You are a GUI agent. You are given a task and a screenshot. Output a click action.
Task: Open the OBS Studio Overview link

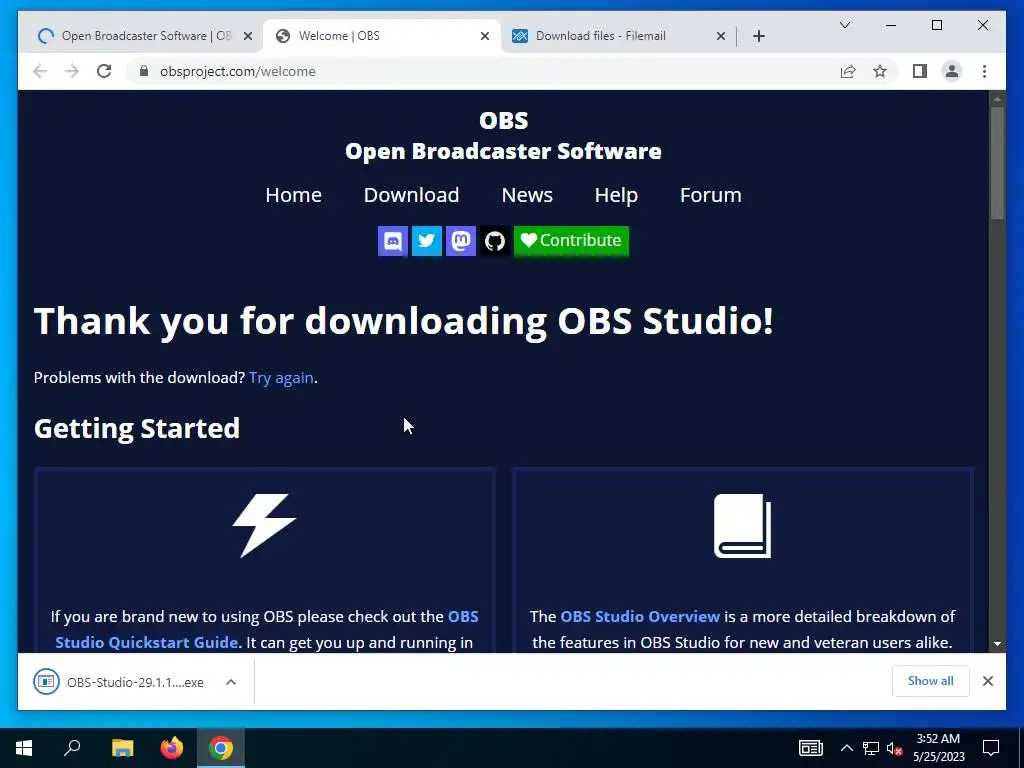[640, 616]
